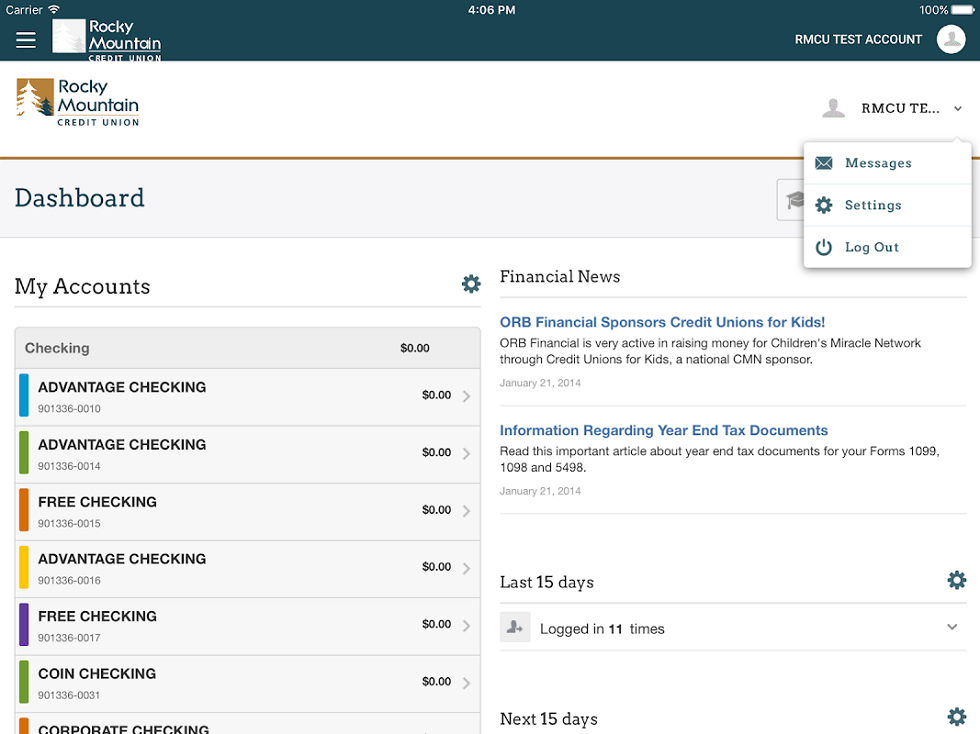This screenshot has width=980, height=734.
Task: Open the Last 15 days settings gear
Action: [x=956, y=580]
